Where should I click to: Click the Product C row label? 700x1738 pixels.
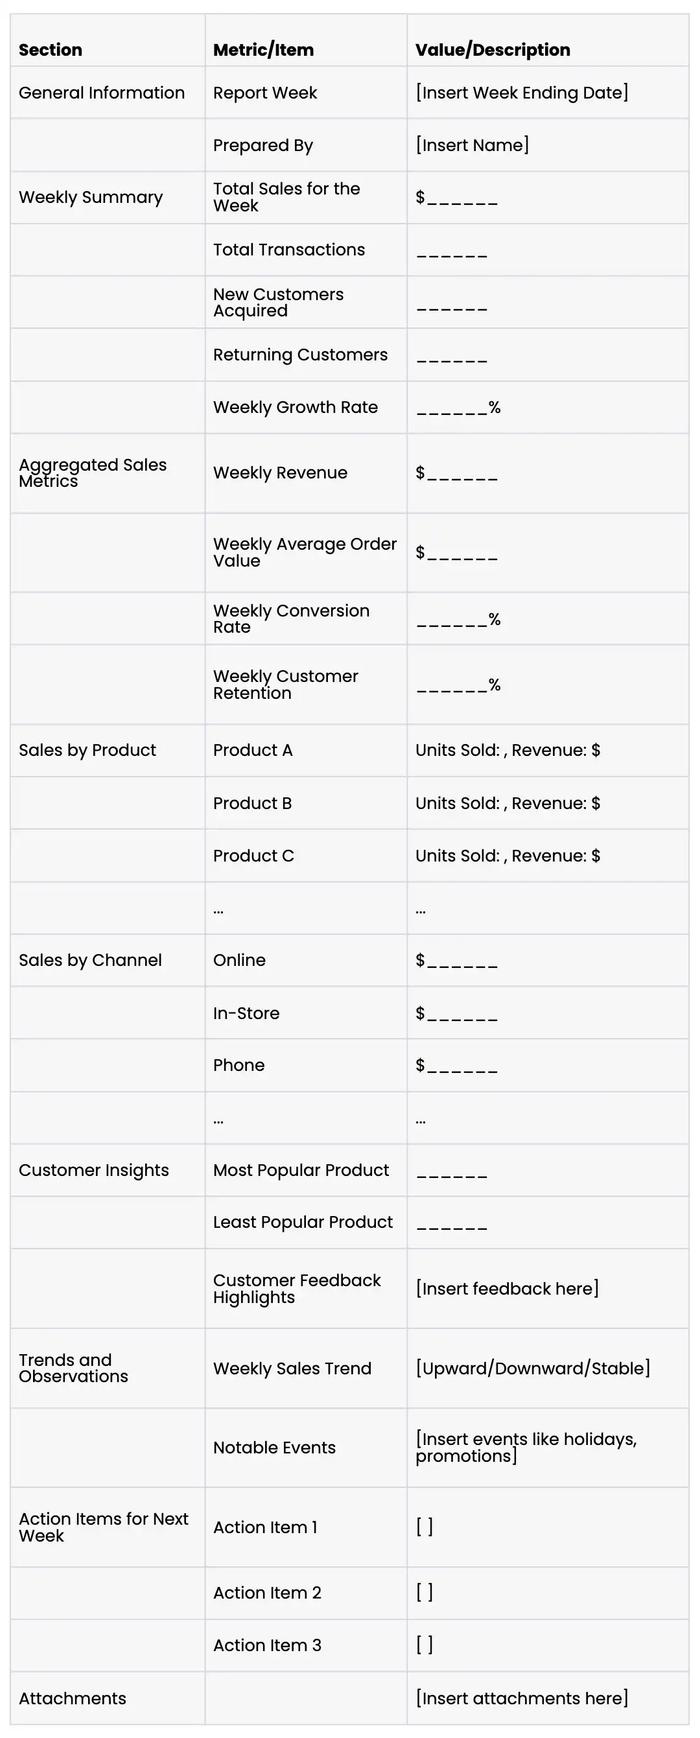253,856
